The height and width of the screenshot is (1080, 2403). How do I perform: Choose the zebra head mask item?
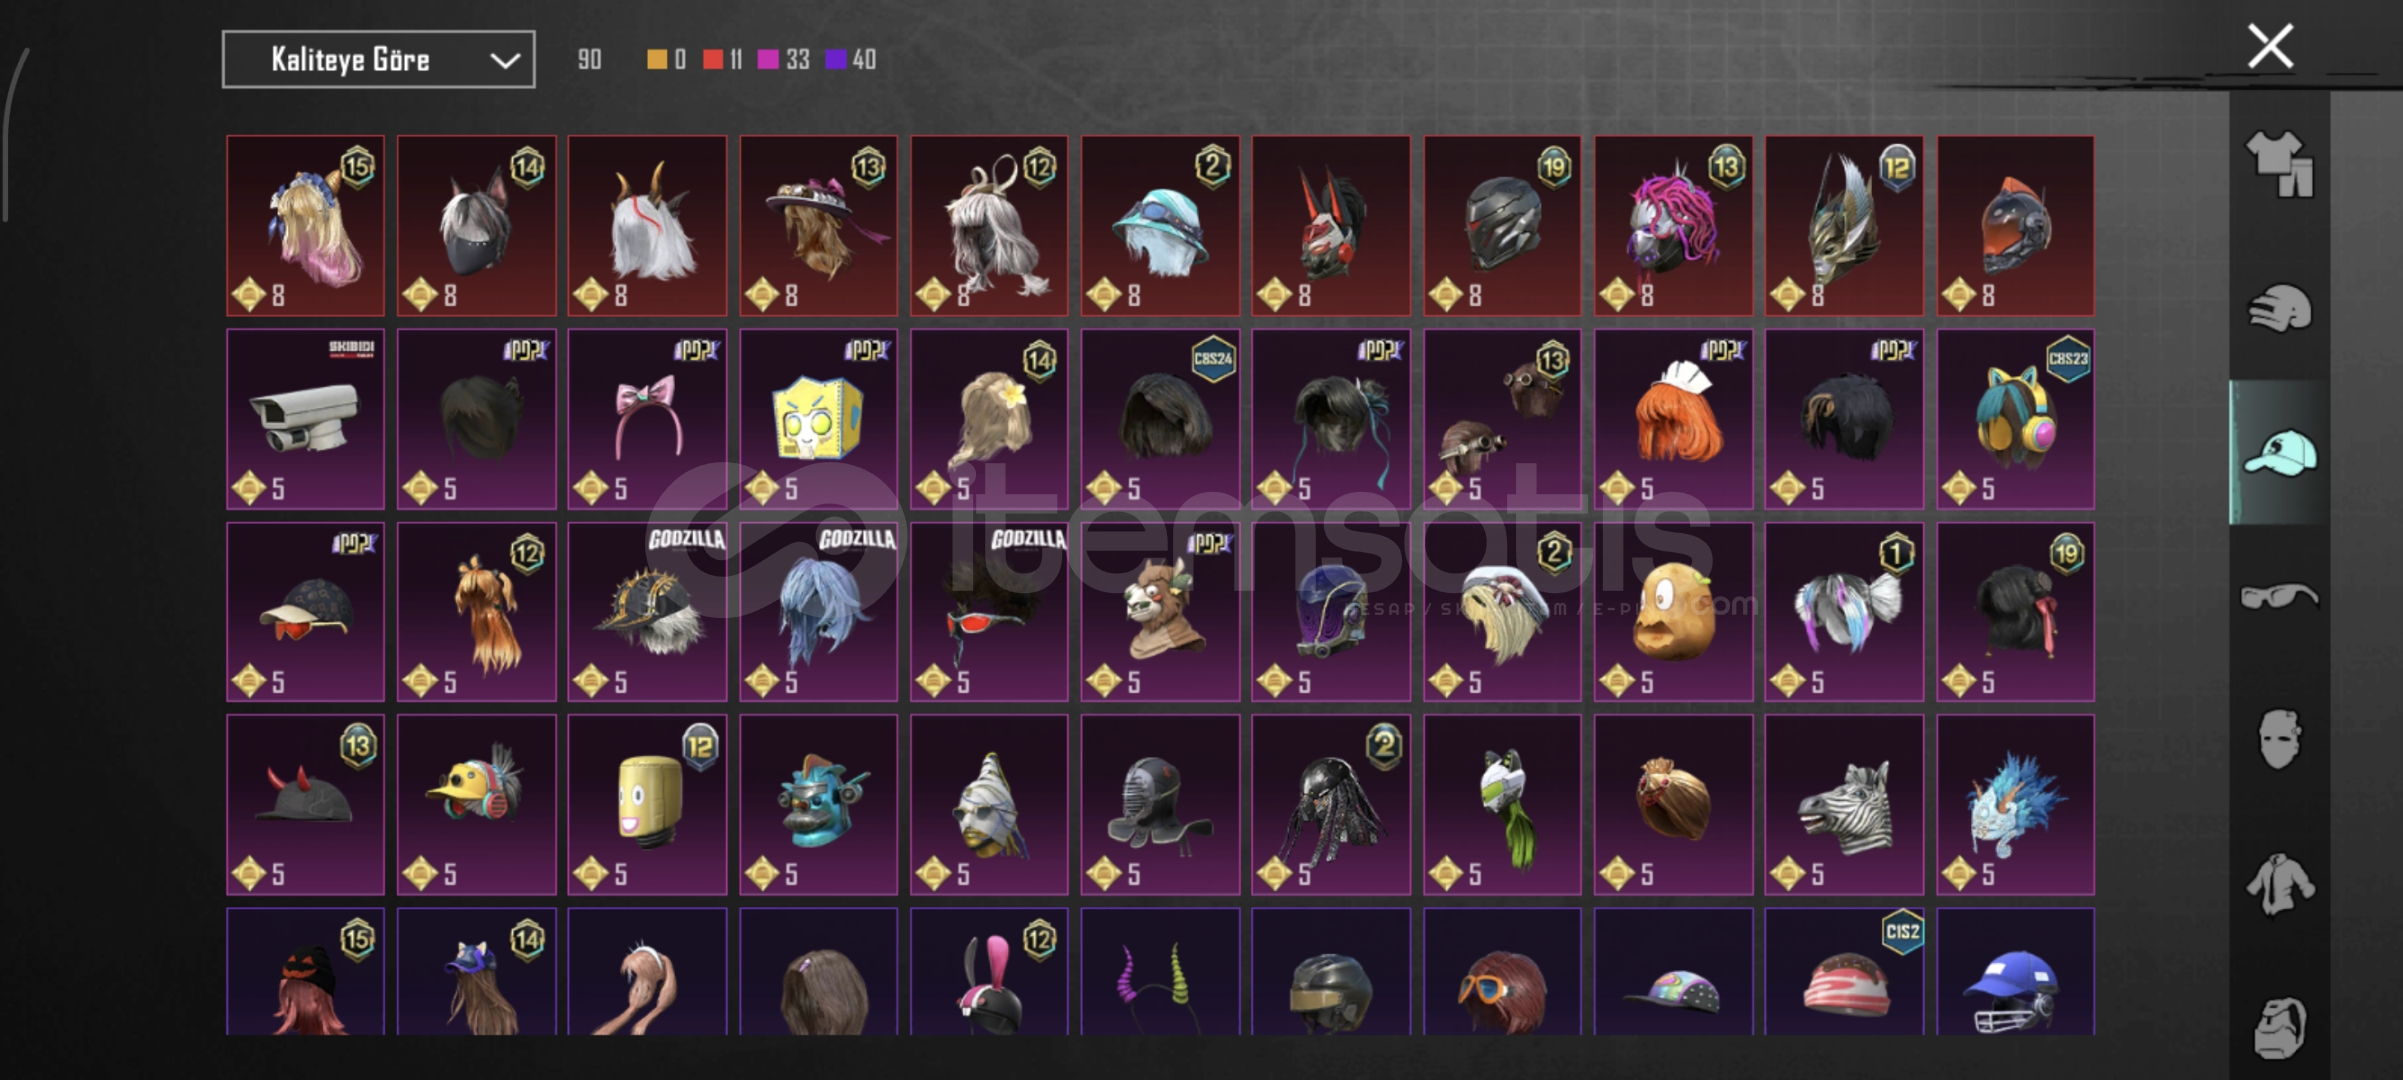point(1844,804)
